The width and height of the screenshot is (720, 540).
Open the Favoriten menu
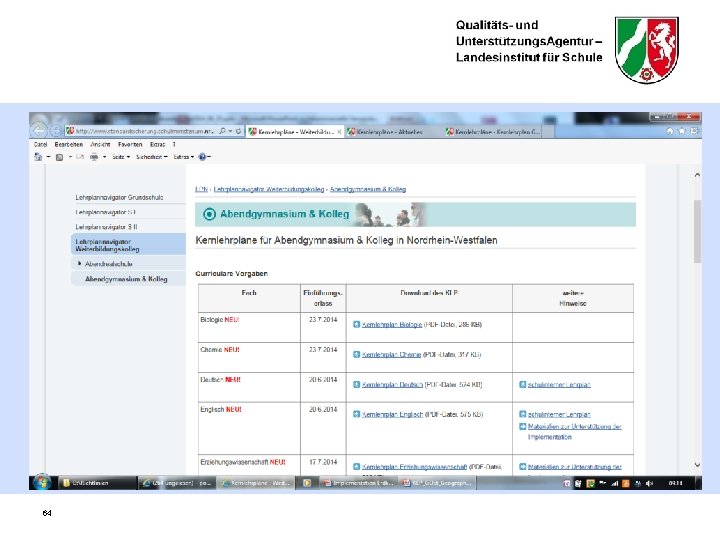pos(130,144)
